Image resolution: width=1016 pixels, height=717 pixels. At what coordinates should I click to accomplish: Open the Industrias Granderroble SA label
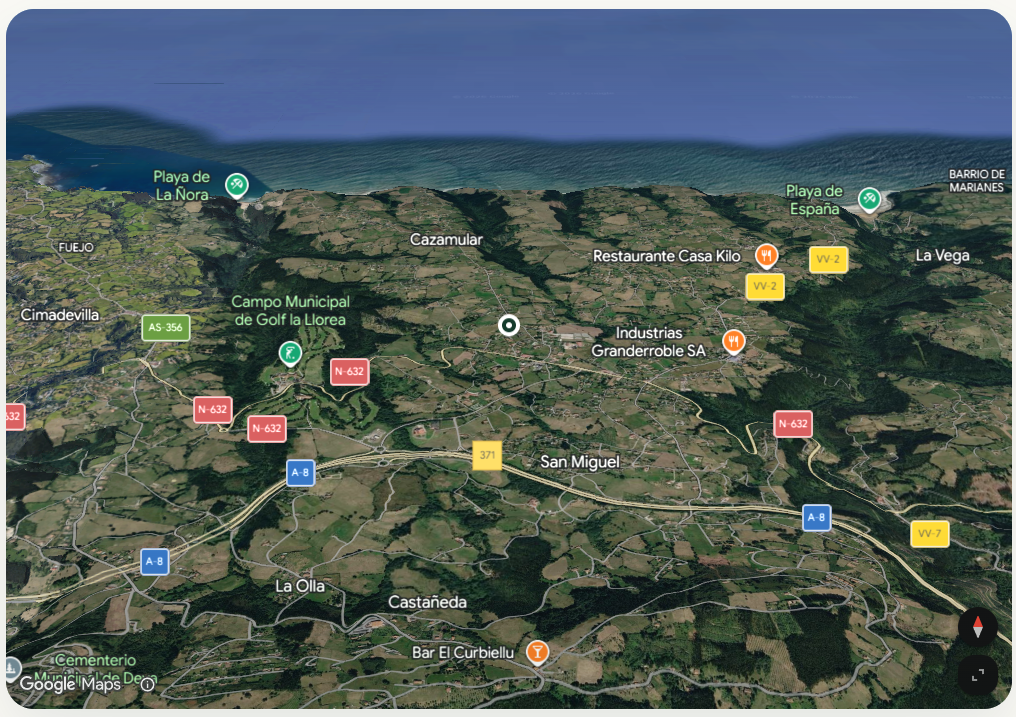[x=648, y=342]
